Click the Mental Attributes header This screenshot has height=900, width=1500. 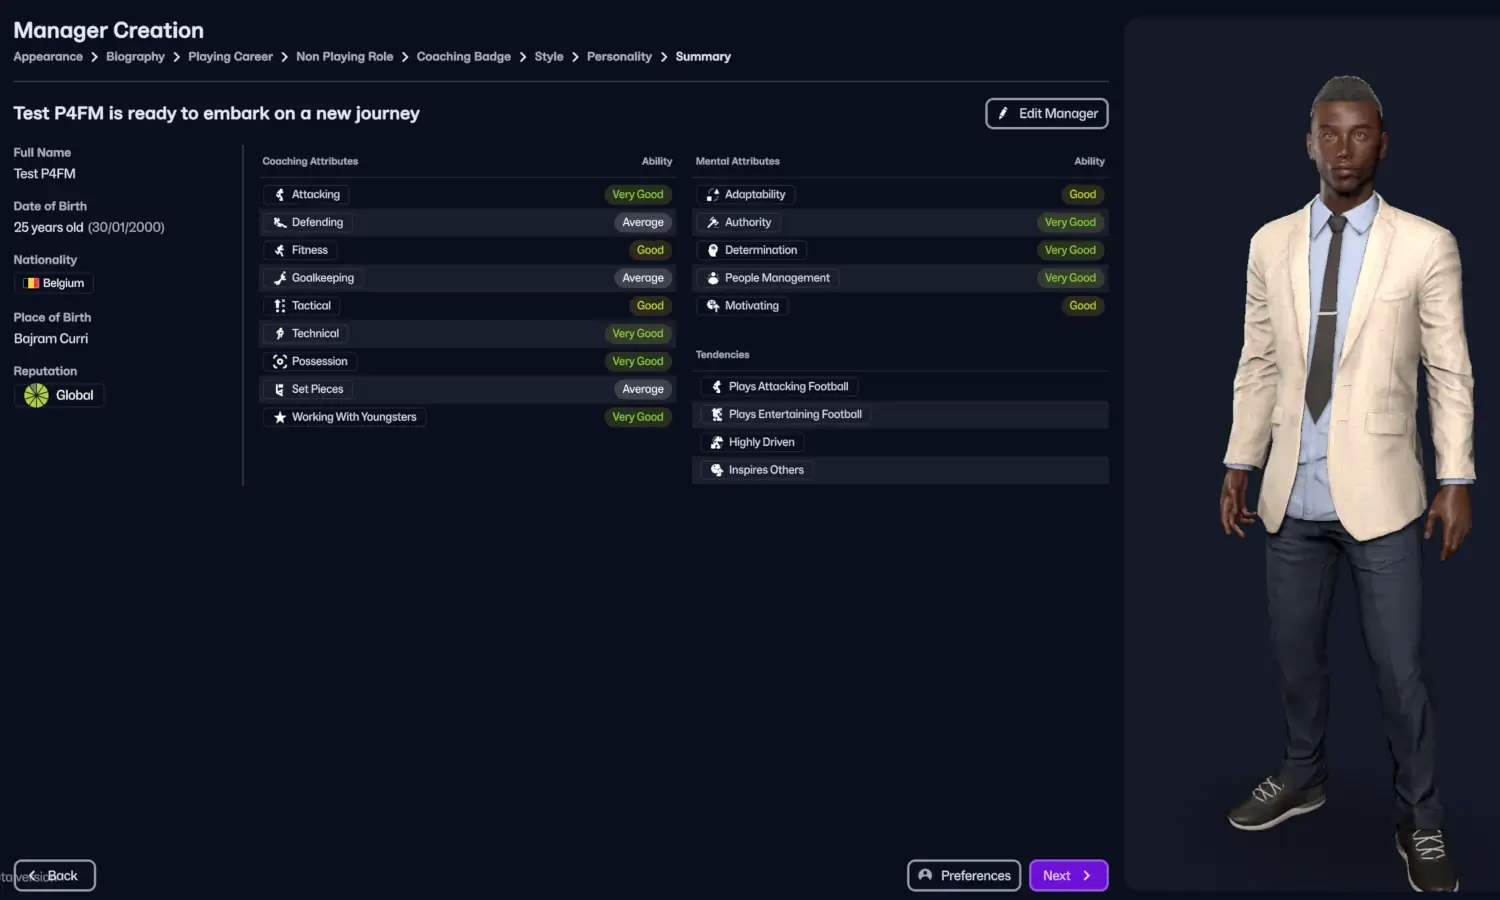[738, 161]
